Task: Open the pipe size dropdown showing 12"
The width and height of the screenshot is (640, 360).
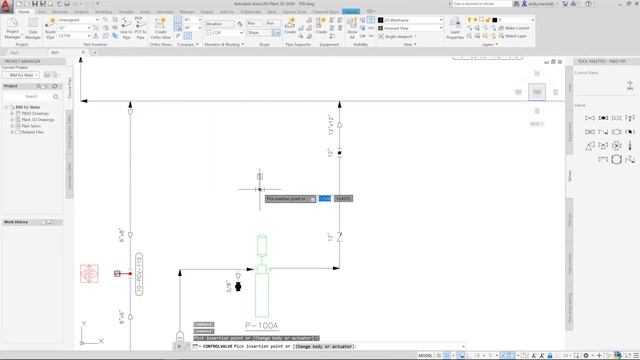Action: click(73, 28)
